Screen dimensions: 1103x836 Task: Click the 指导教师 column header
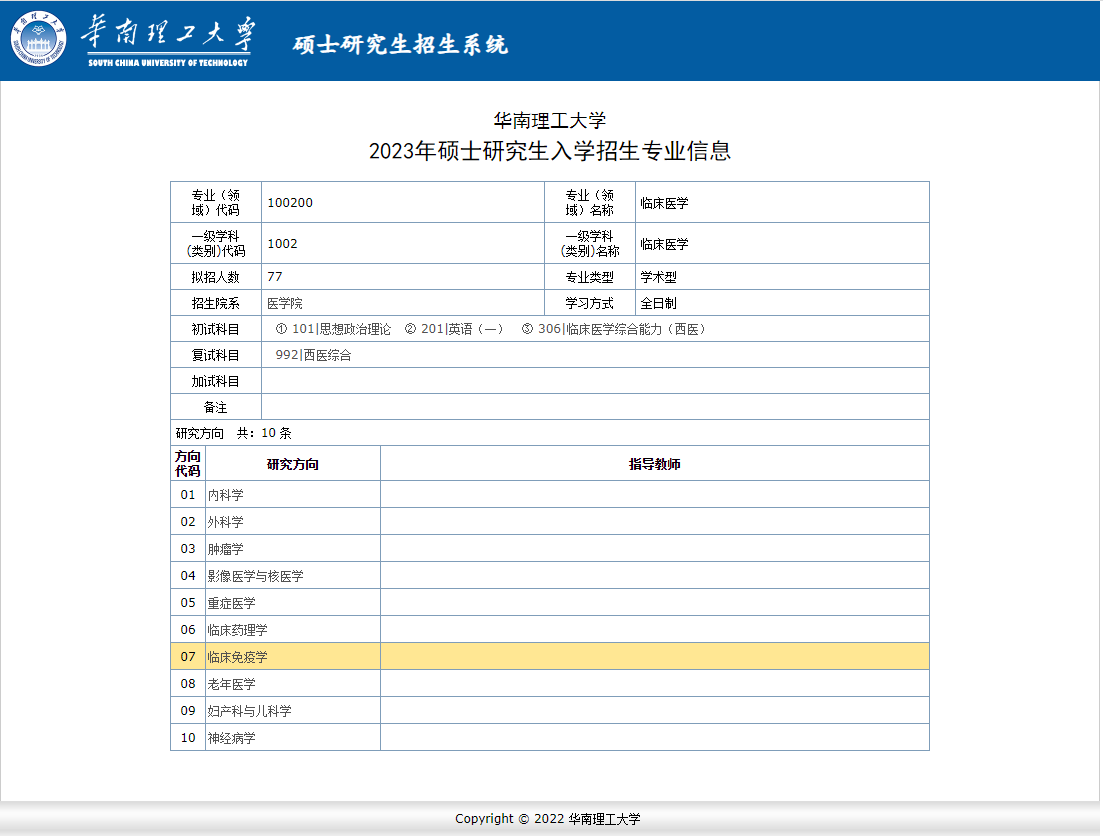coord(655,464)
